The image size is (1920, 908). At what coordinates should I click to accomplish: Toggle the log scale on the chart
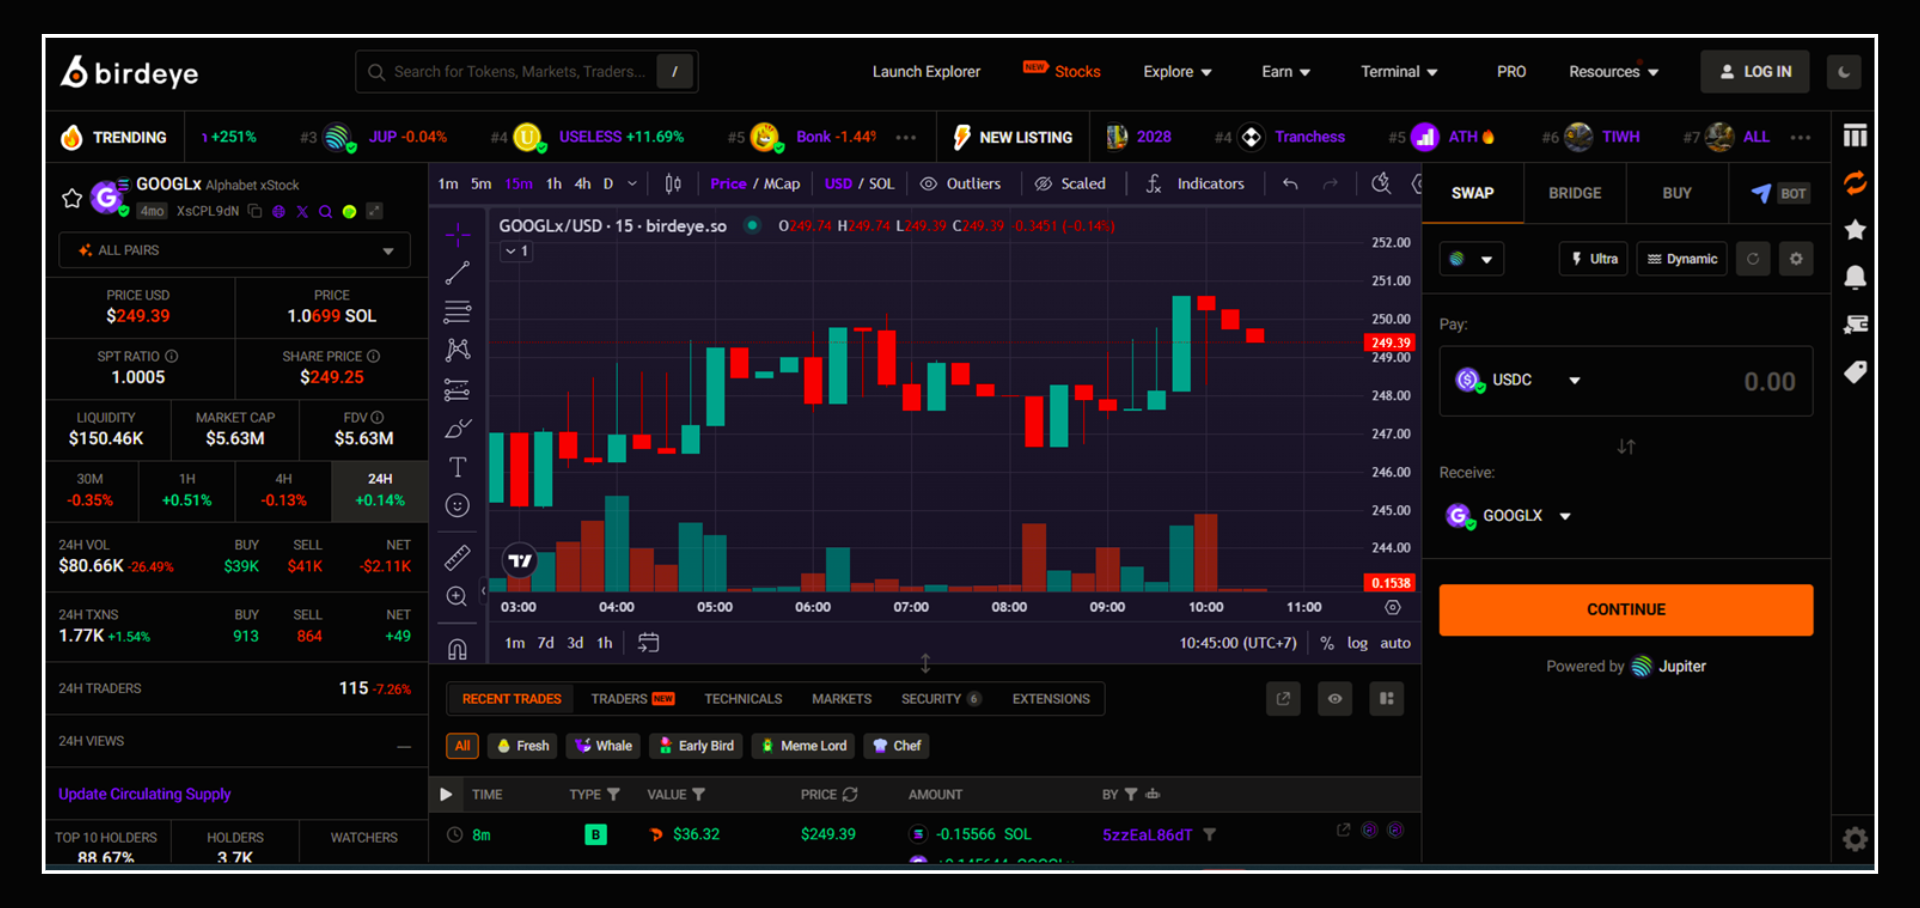[x=1357, y=643]
